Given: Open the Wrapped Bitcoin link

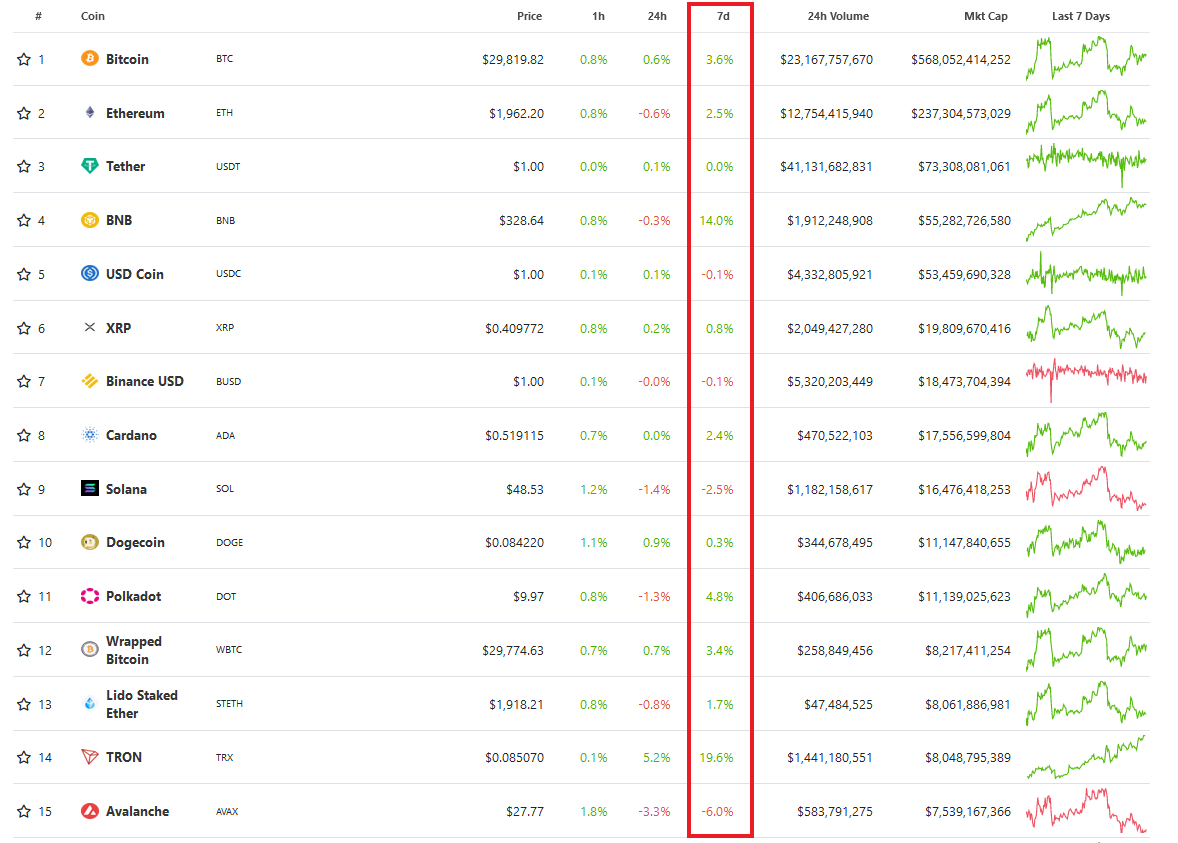Looking at the screenshot, I should click(134, 650).
